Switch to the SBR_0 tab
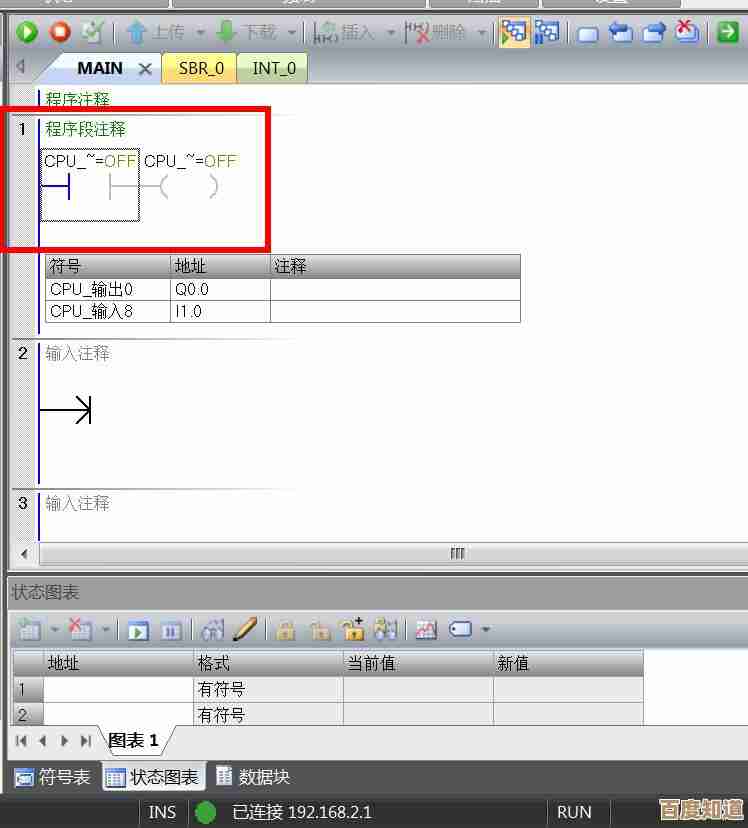748x828 pixels. click(x=201, y=68)
